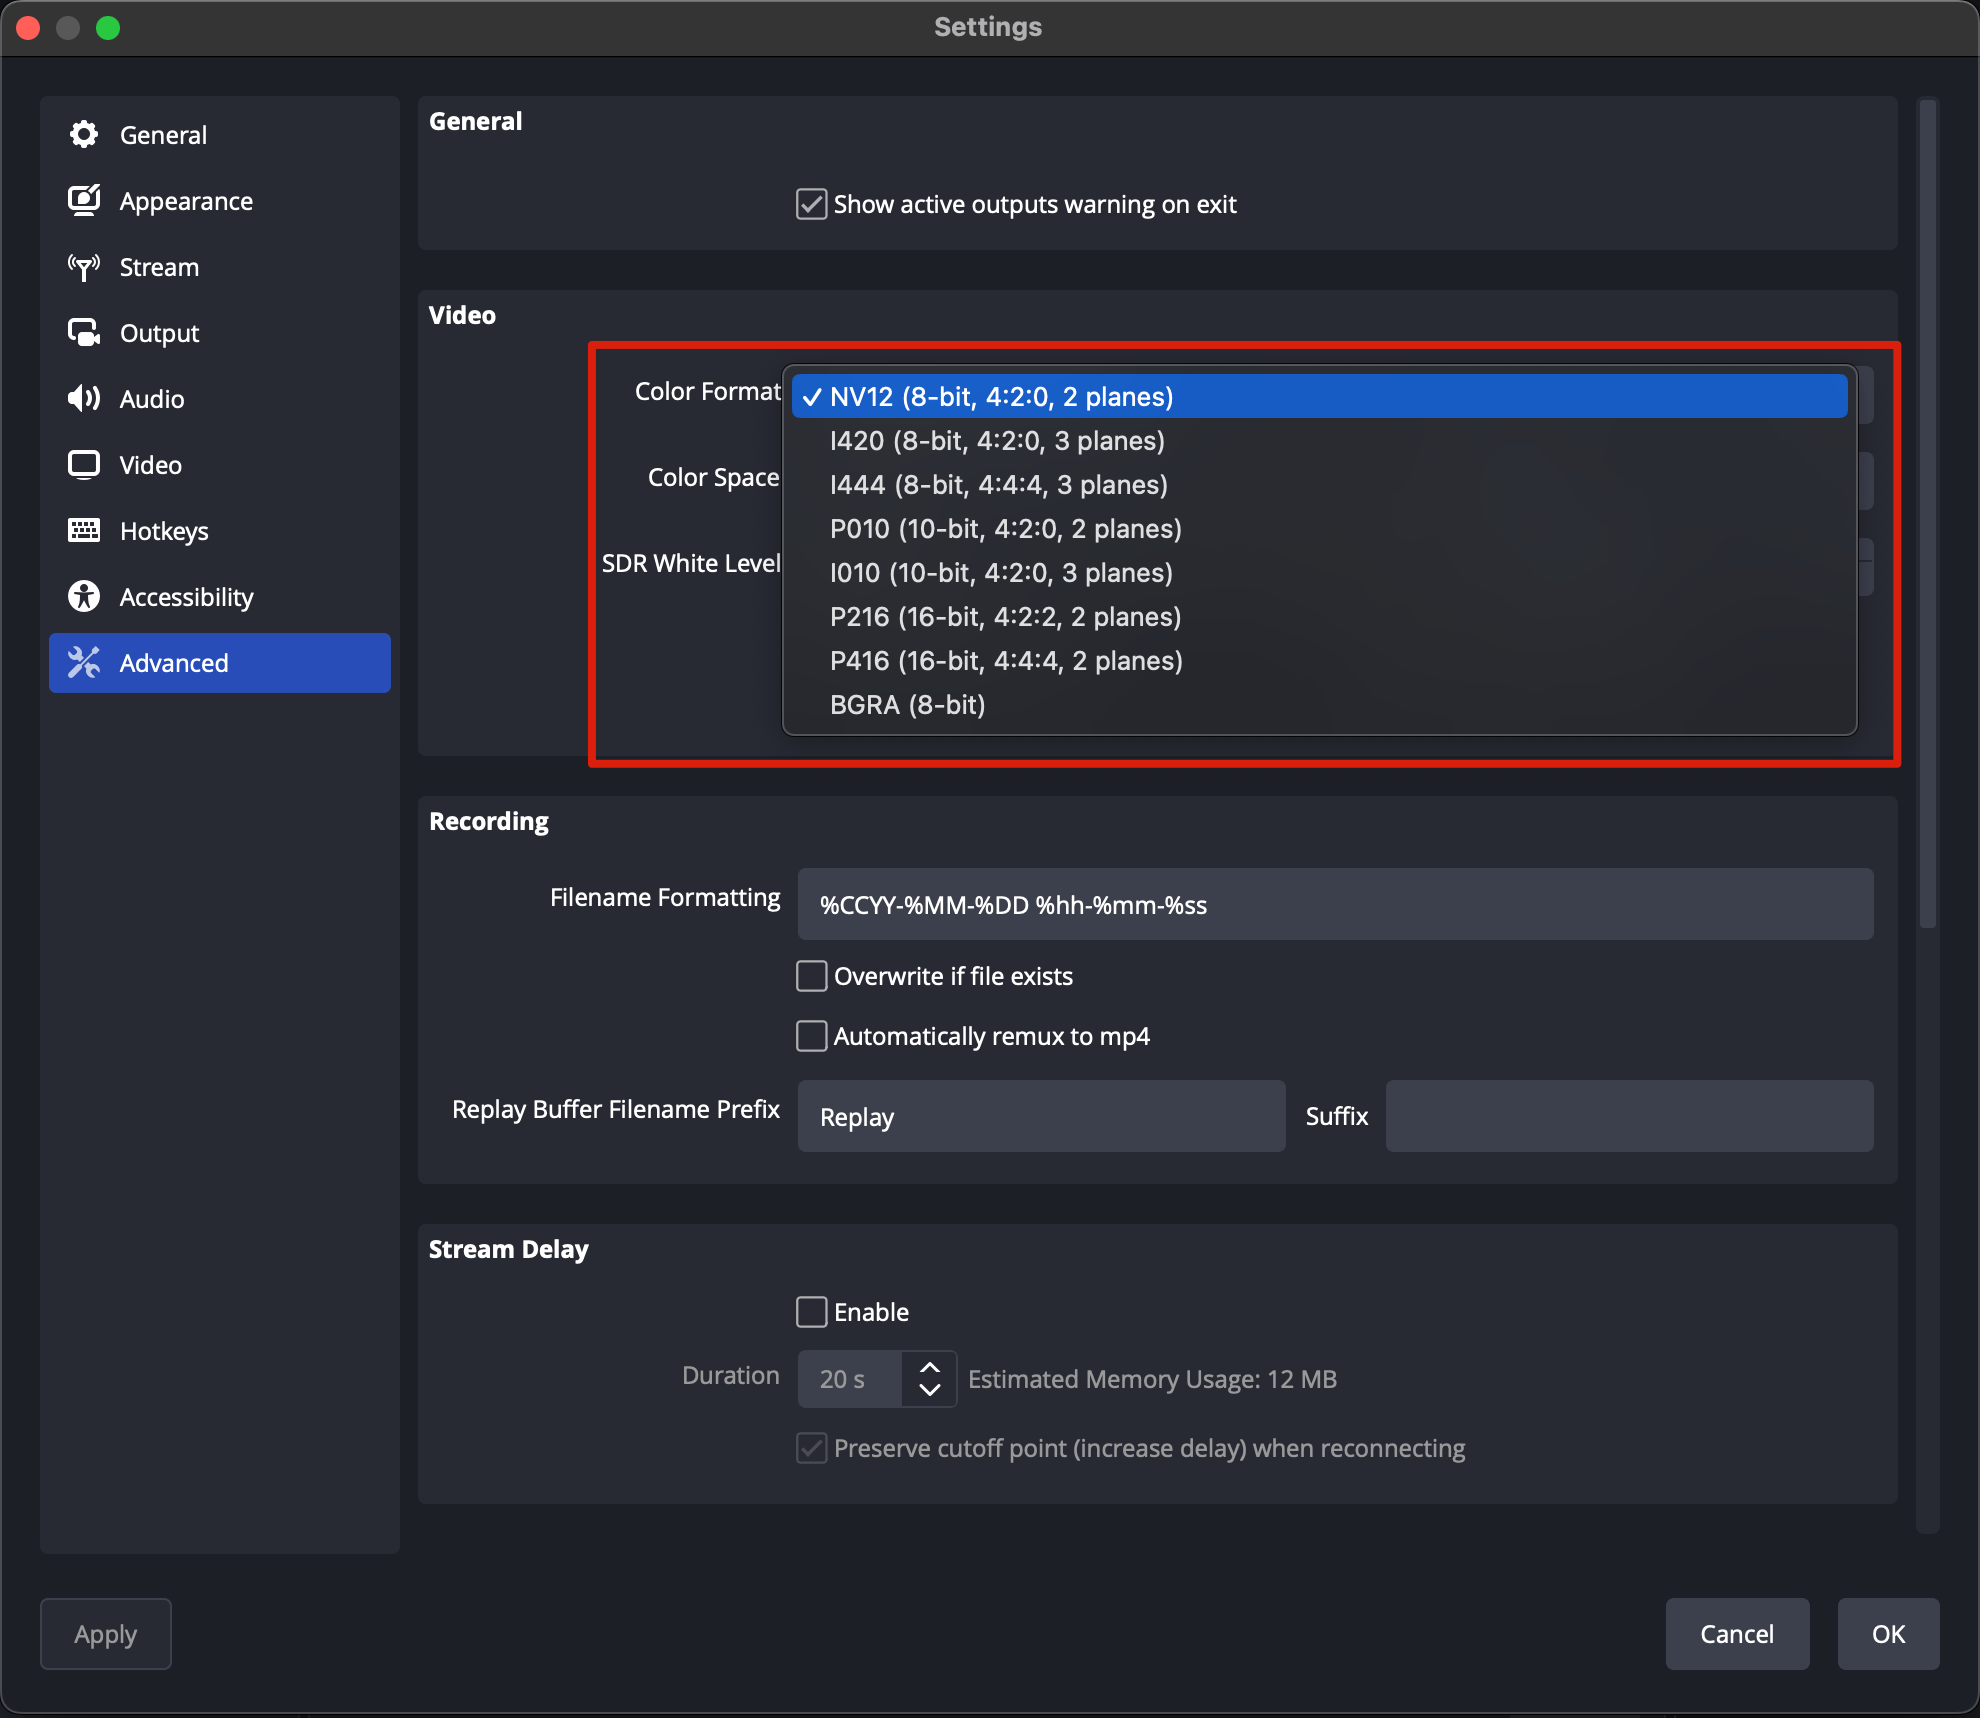Click the Advanced tools icon
Image resolution: width=1980 pixels, height=1718 pixels.
(x=84, y=663)
